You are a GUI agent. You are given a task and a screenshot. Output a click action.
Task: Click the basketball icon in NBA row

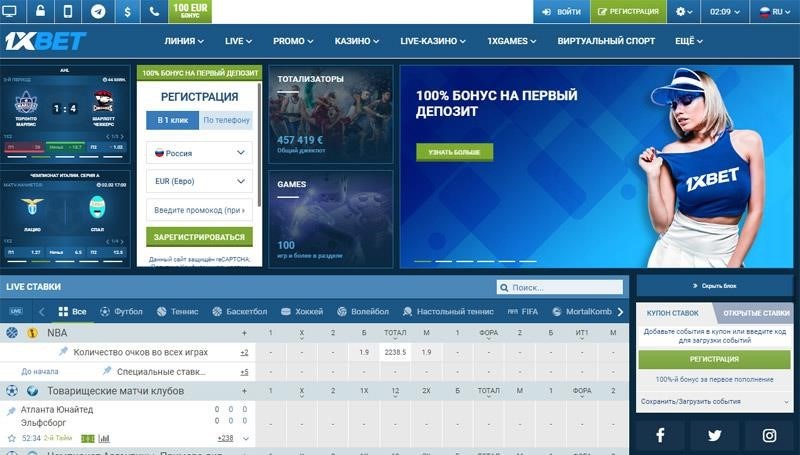tap(12, 333)
